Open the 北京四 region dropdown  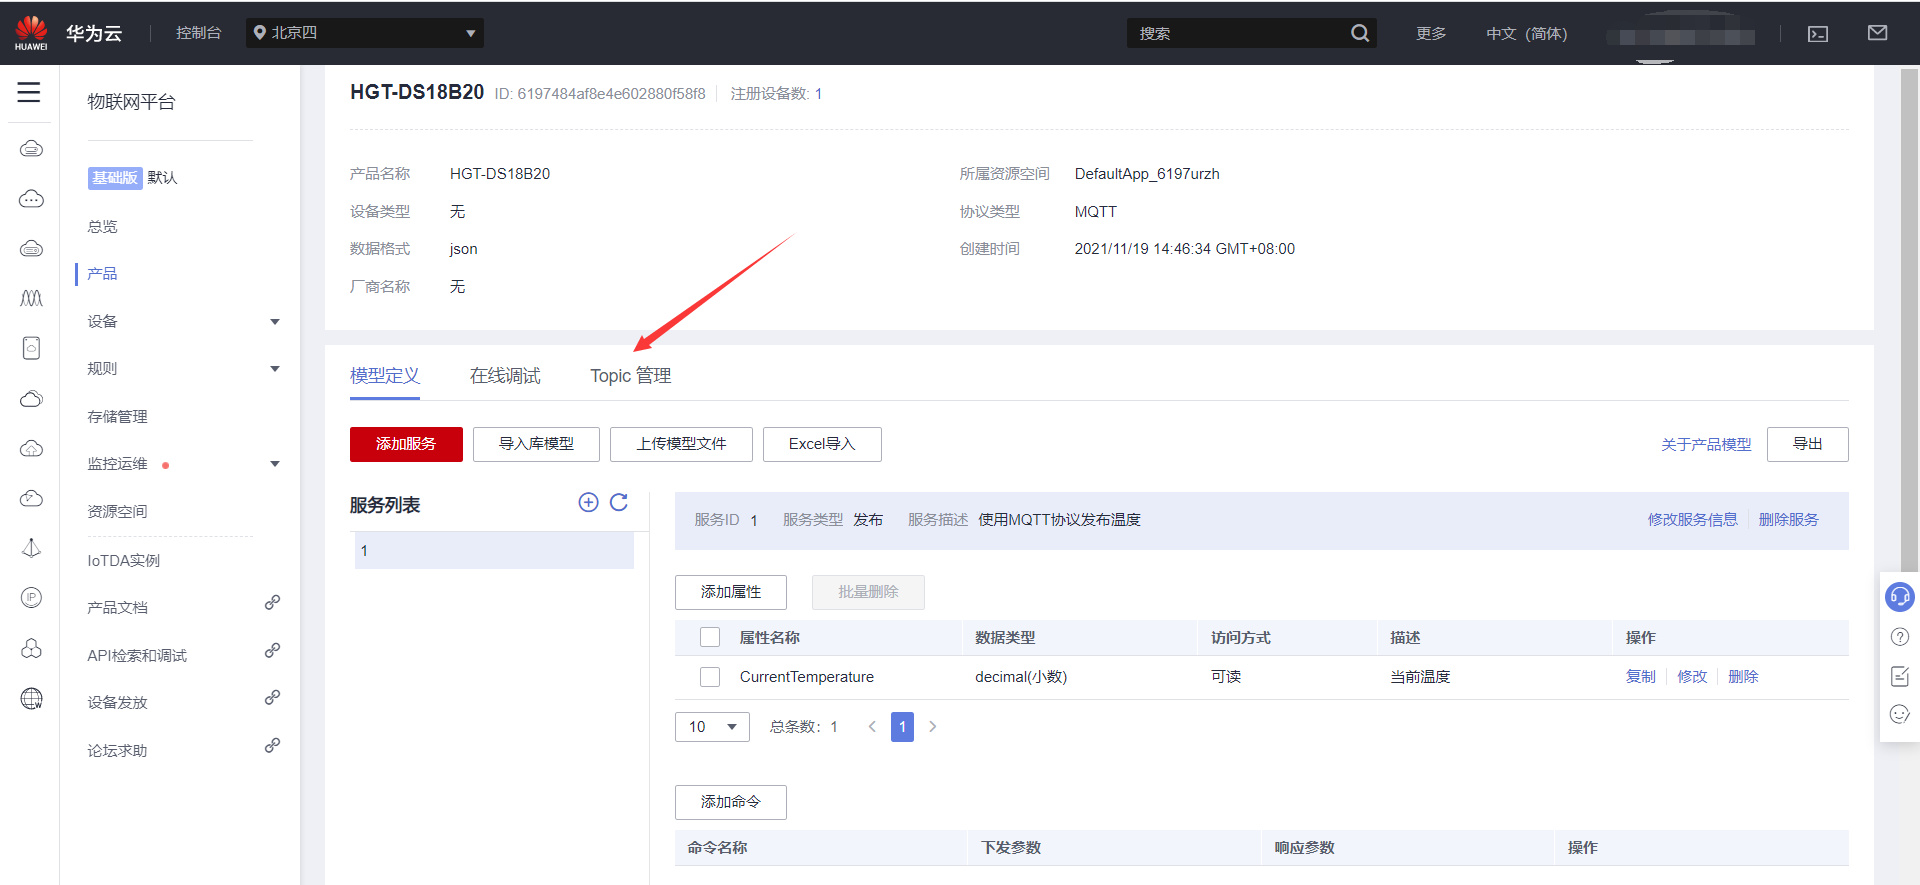pos(365,33)
